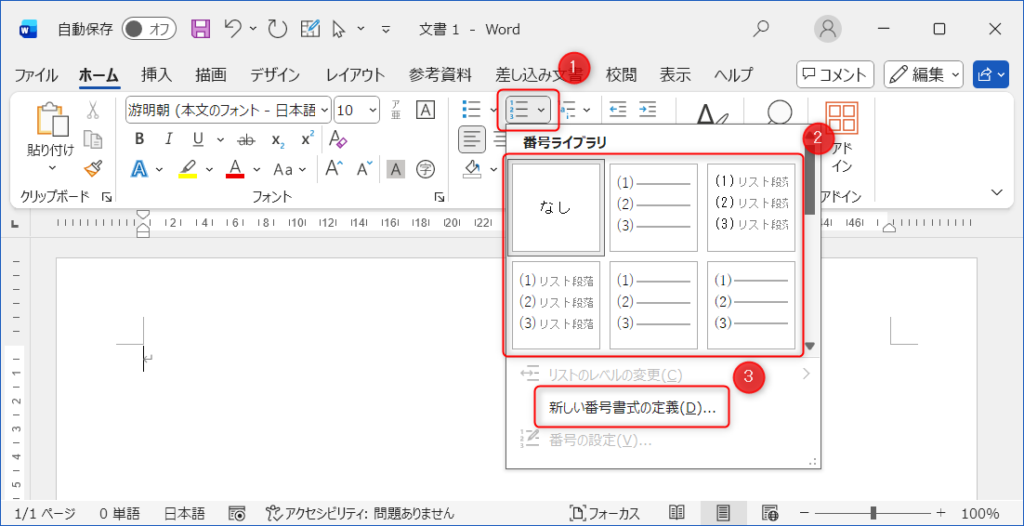Click the Increase Indent icon
This screenshot has width=1024, height=526.
(x=648, y=109)
